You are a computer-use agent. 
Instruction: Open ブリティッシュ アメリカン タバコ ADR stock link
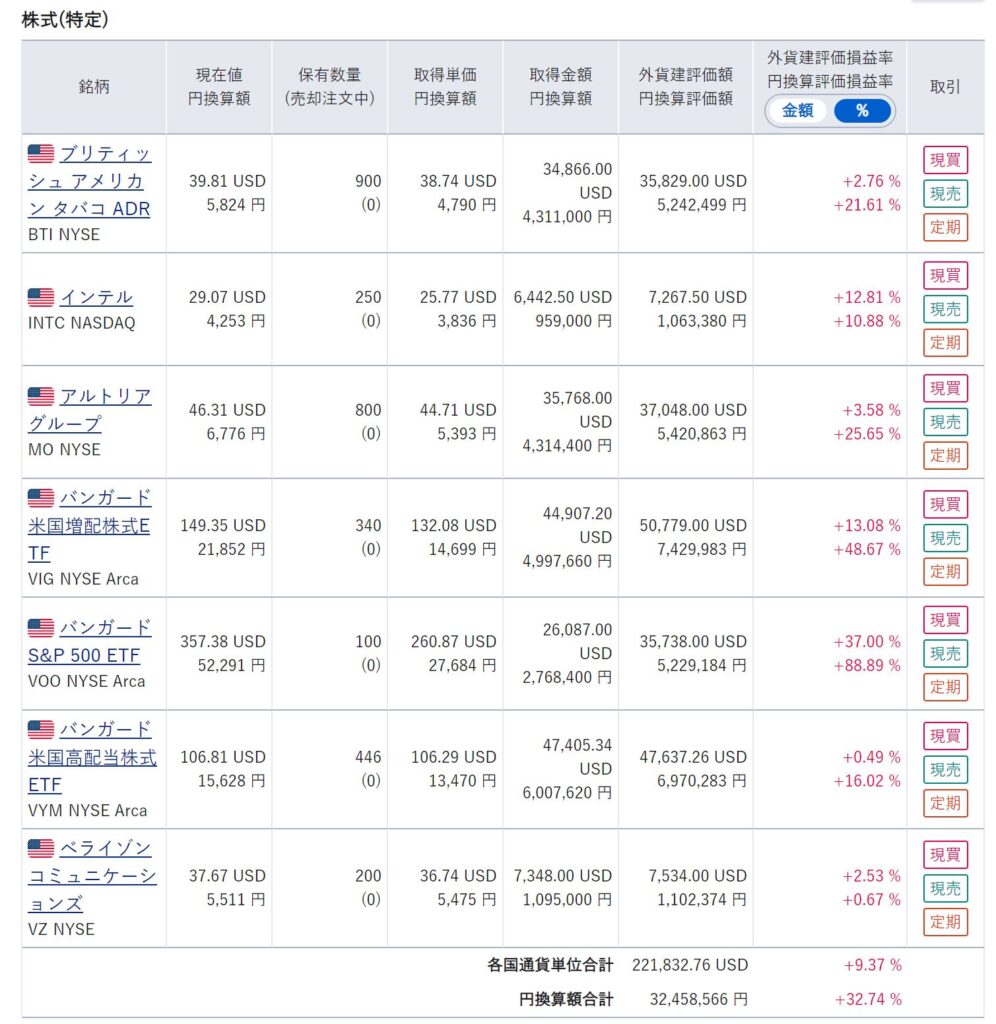click(89, 181)
